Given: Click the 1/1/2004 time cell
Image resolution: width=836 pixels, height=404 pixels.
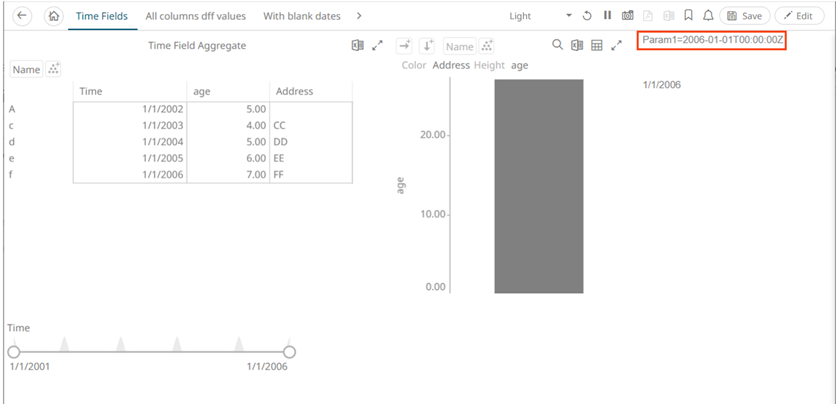Looking at the screenshot, I should click(130, 142).
